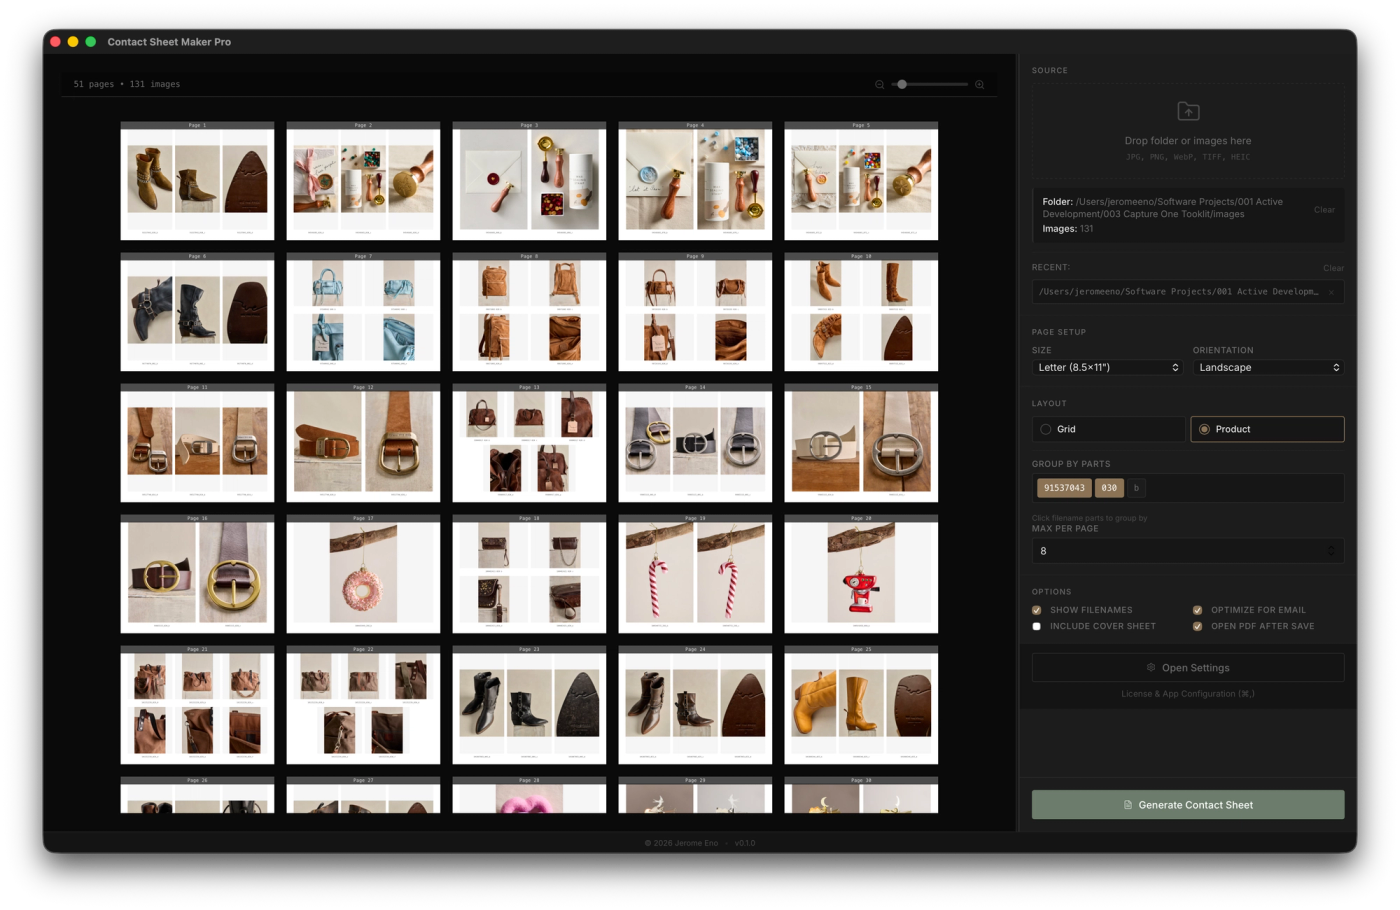The height and width of the screenshot is (910, 1400).
Task: Click the Max Per Page stepper arrows
Action: (1331, 551)
